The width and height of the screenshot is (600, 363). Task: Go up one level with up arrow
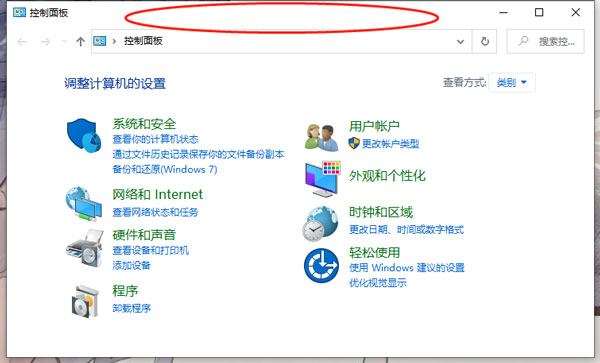tap(80, 41)
